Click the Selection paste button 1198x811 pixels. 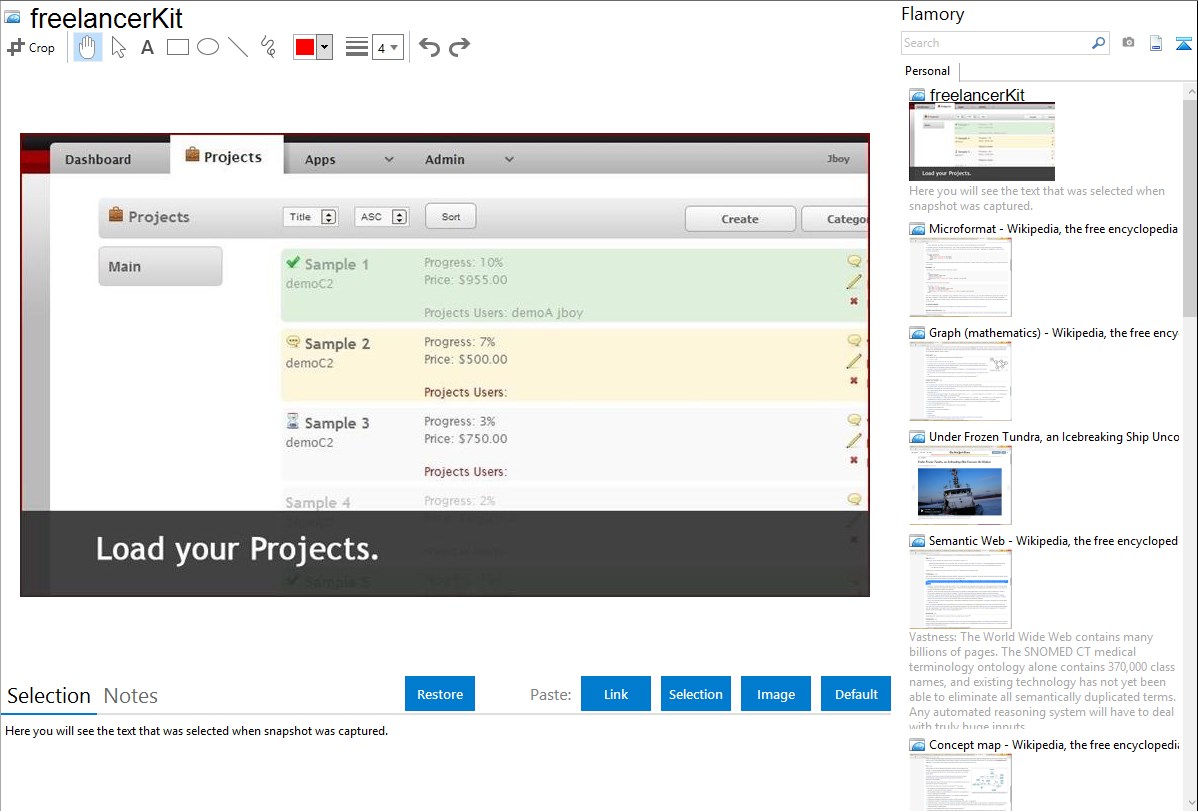tap(696, 694)
